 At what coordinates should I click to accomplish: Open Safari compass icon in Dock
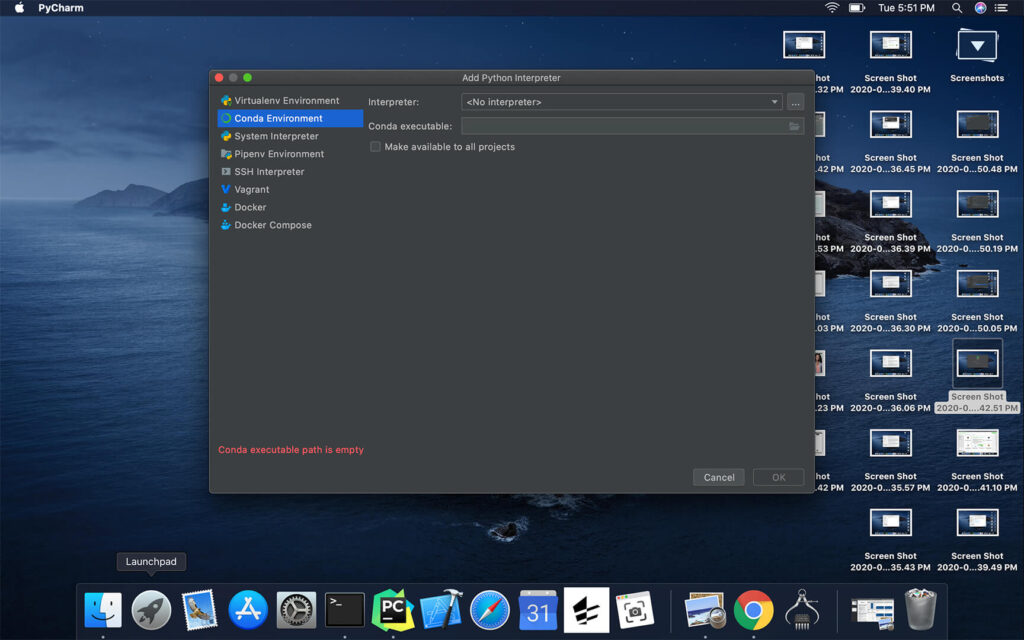[x=490, y=611]
